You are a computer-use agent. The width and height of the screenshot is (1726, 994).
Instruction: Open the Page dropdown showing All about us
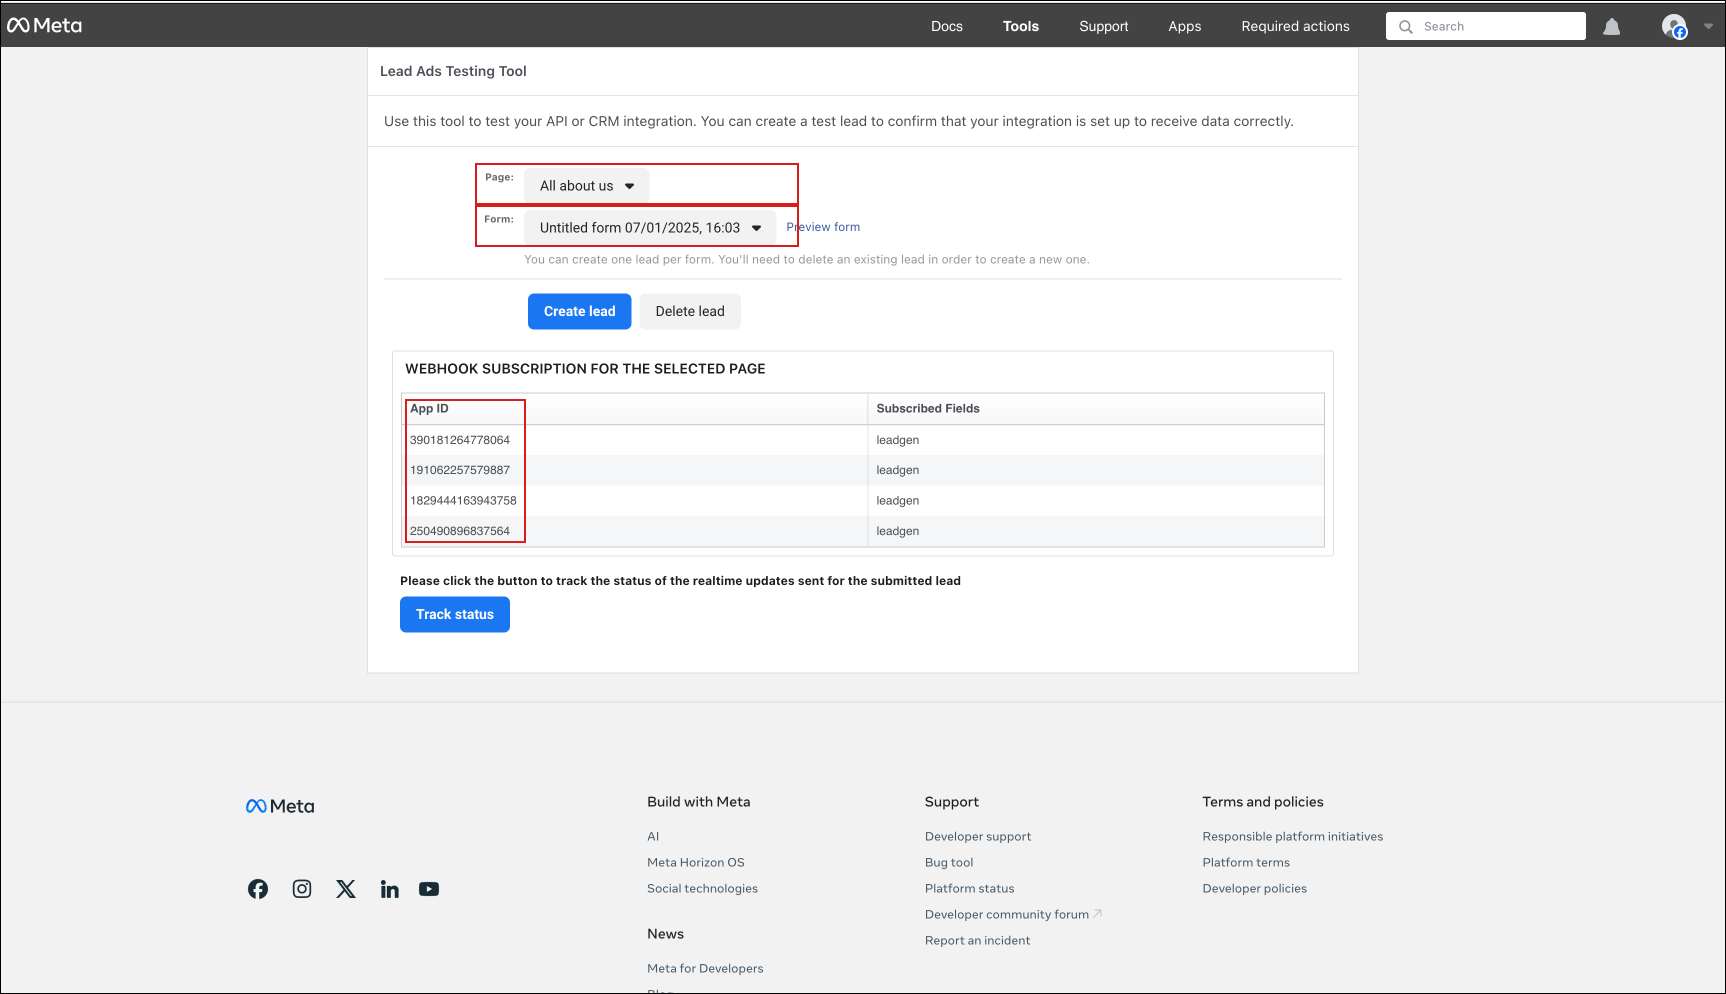tap(587, 186)
